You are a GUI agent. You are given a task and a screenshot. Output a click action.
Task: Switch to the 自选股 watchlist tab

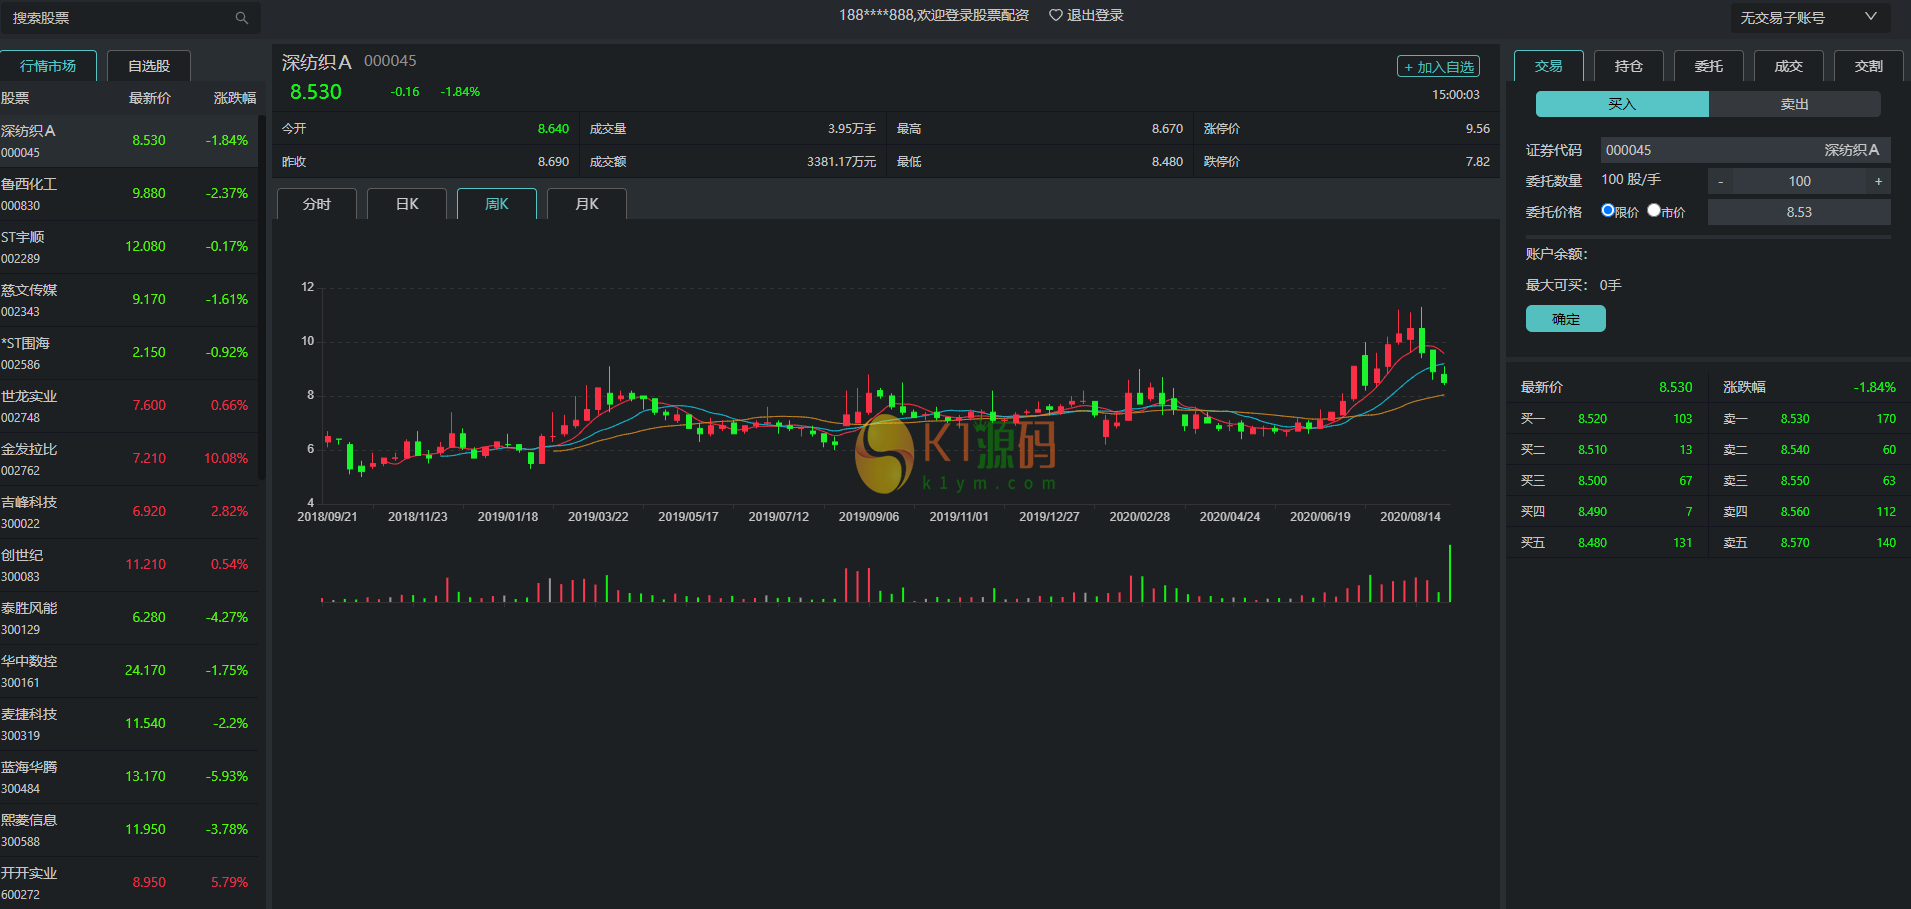(149, 66)
